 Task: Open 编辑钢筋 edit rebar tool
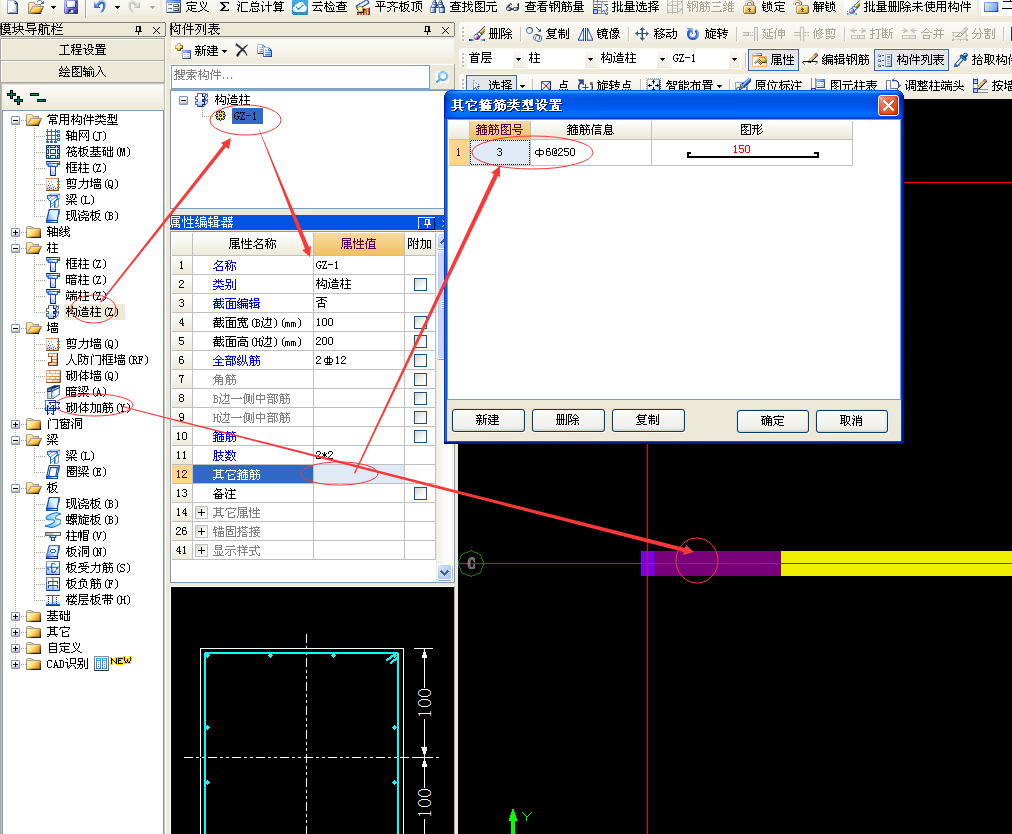click(x=836, y=59)
